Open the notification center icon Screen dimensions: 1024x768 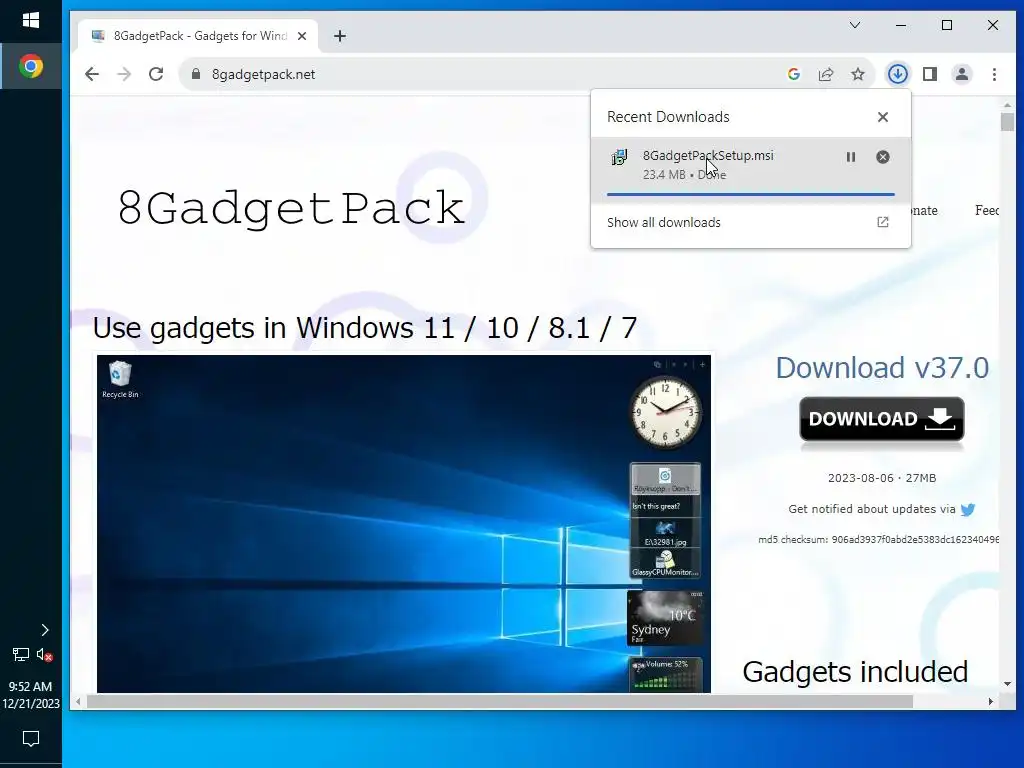click(x=31, y=739)
